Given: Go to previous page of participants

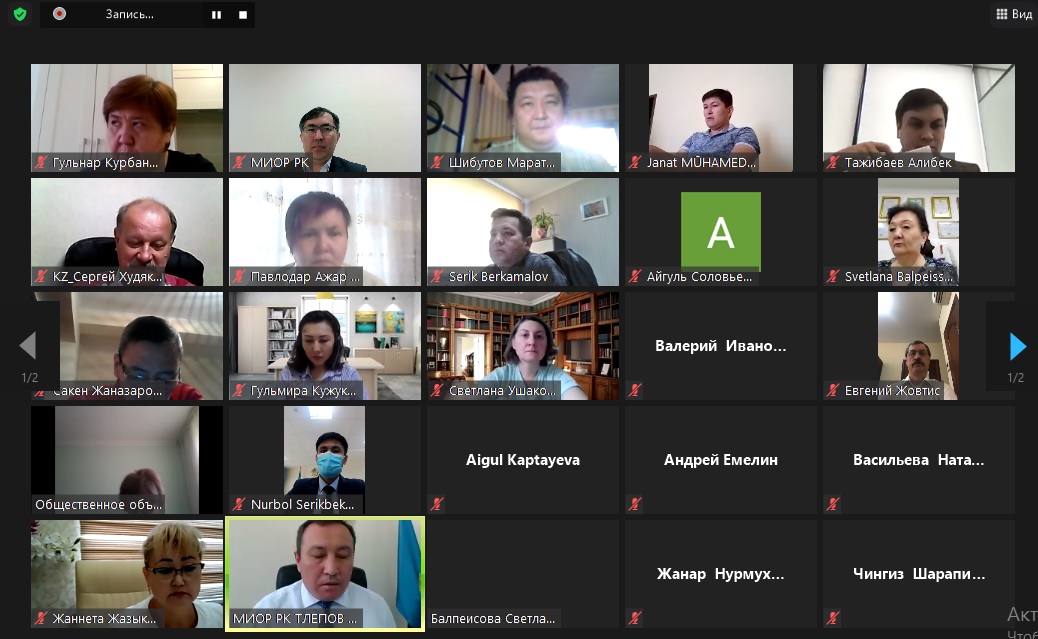Looking at the screenshot, I should coord(28,346).
